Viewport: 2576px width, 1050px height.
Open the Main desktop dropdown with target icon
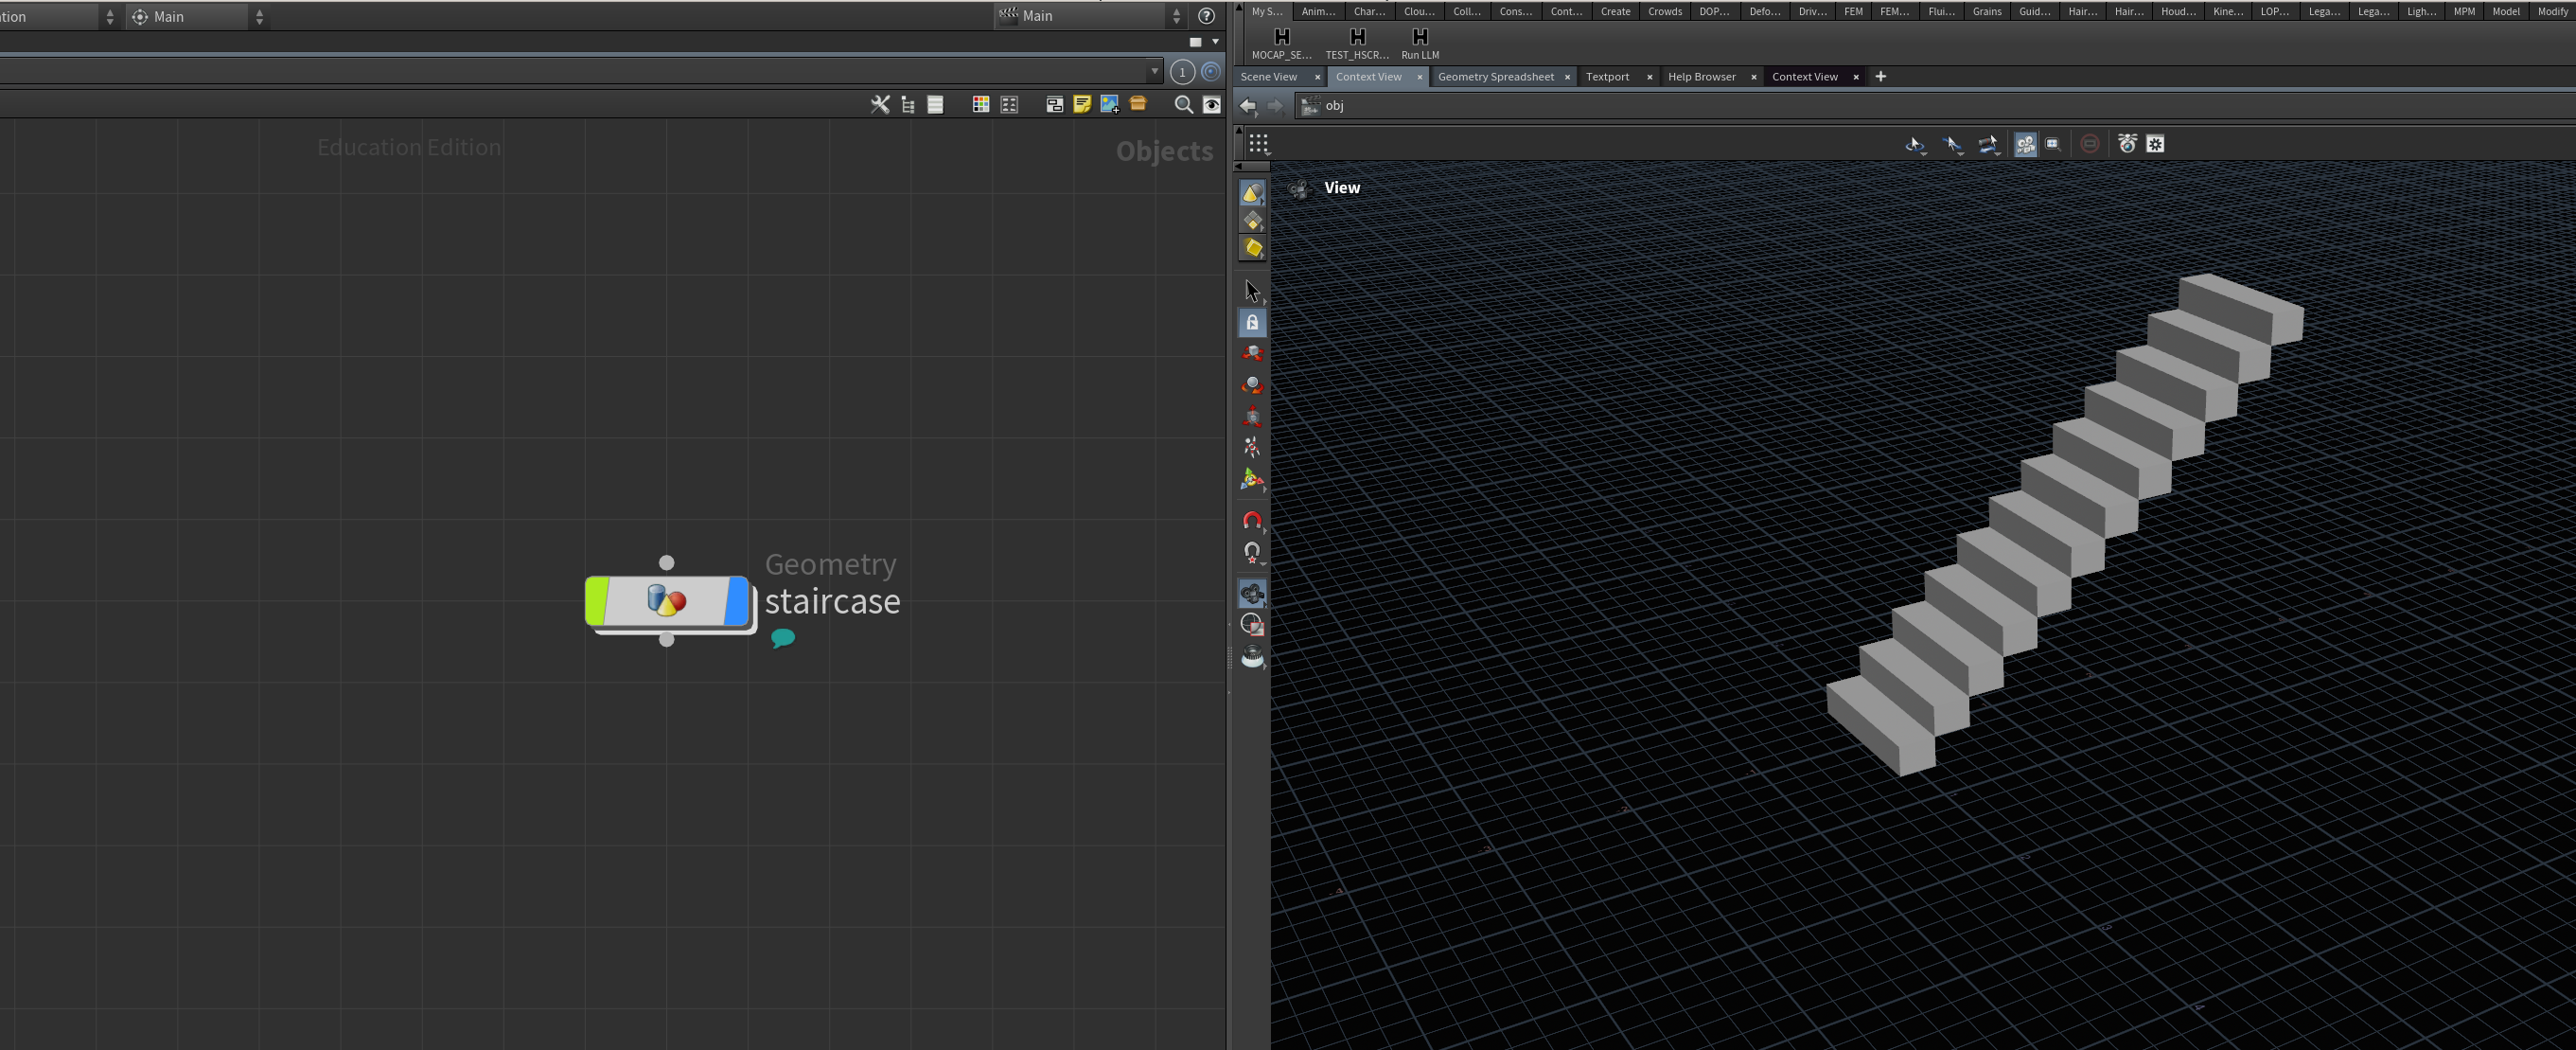point(197,16)
